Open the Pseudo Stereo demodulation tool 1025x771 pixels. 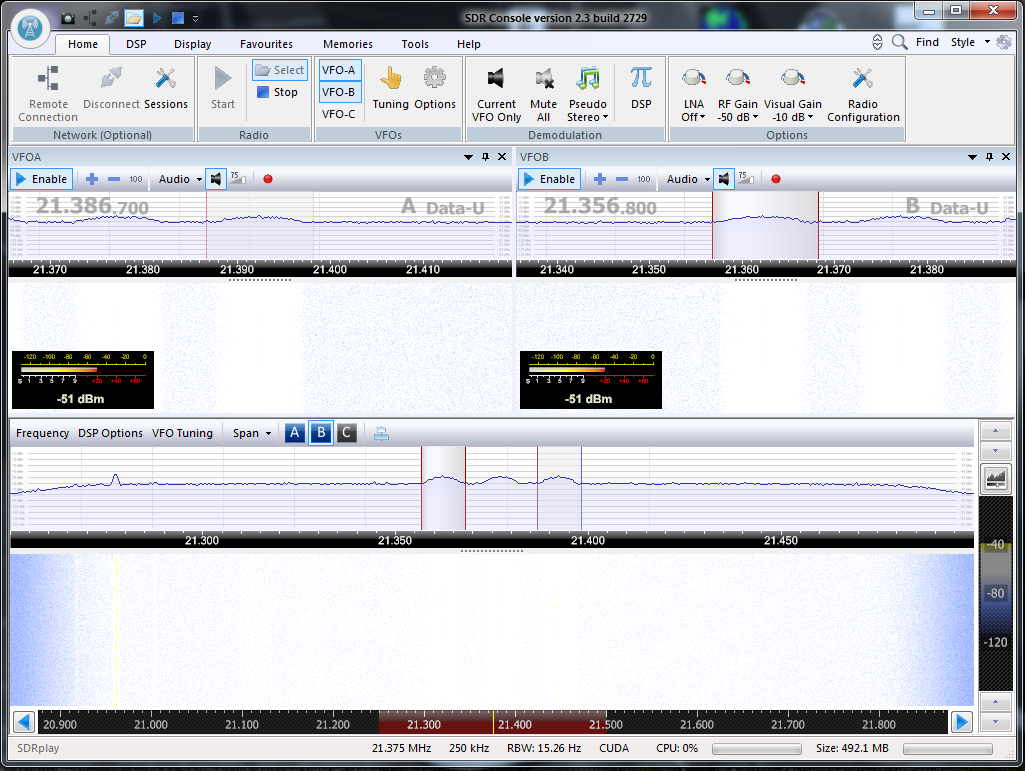(588, 90)
